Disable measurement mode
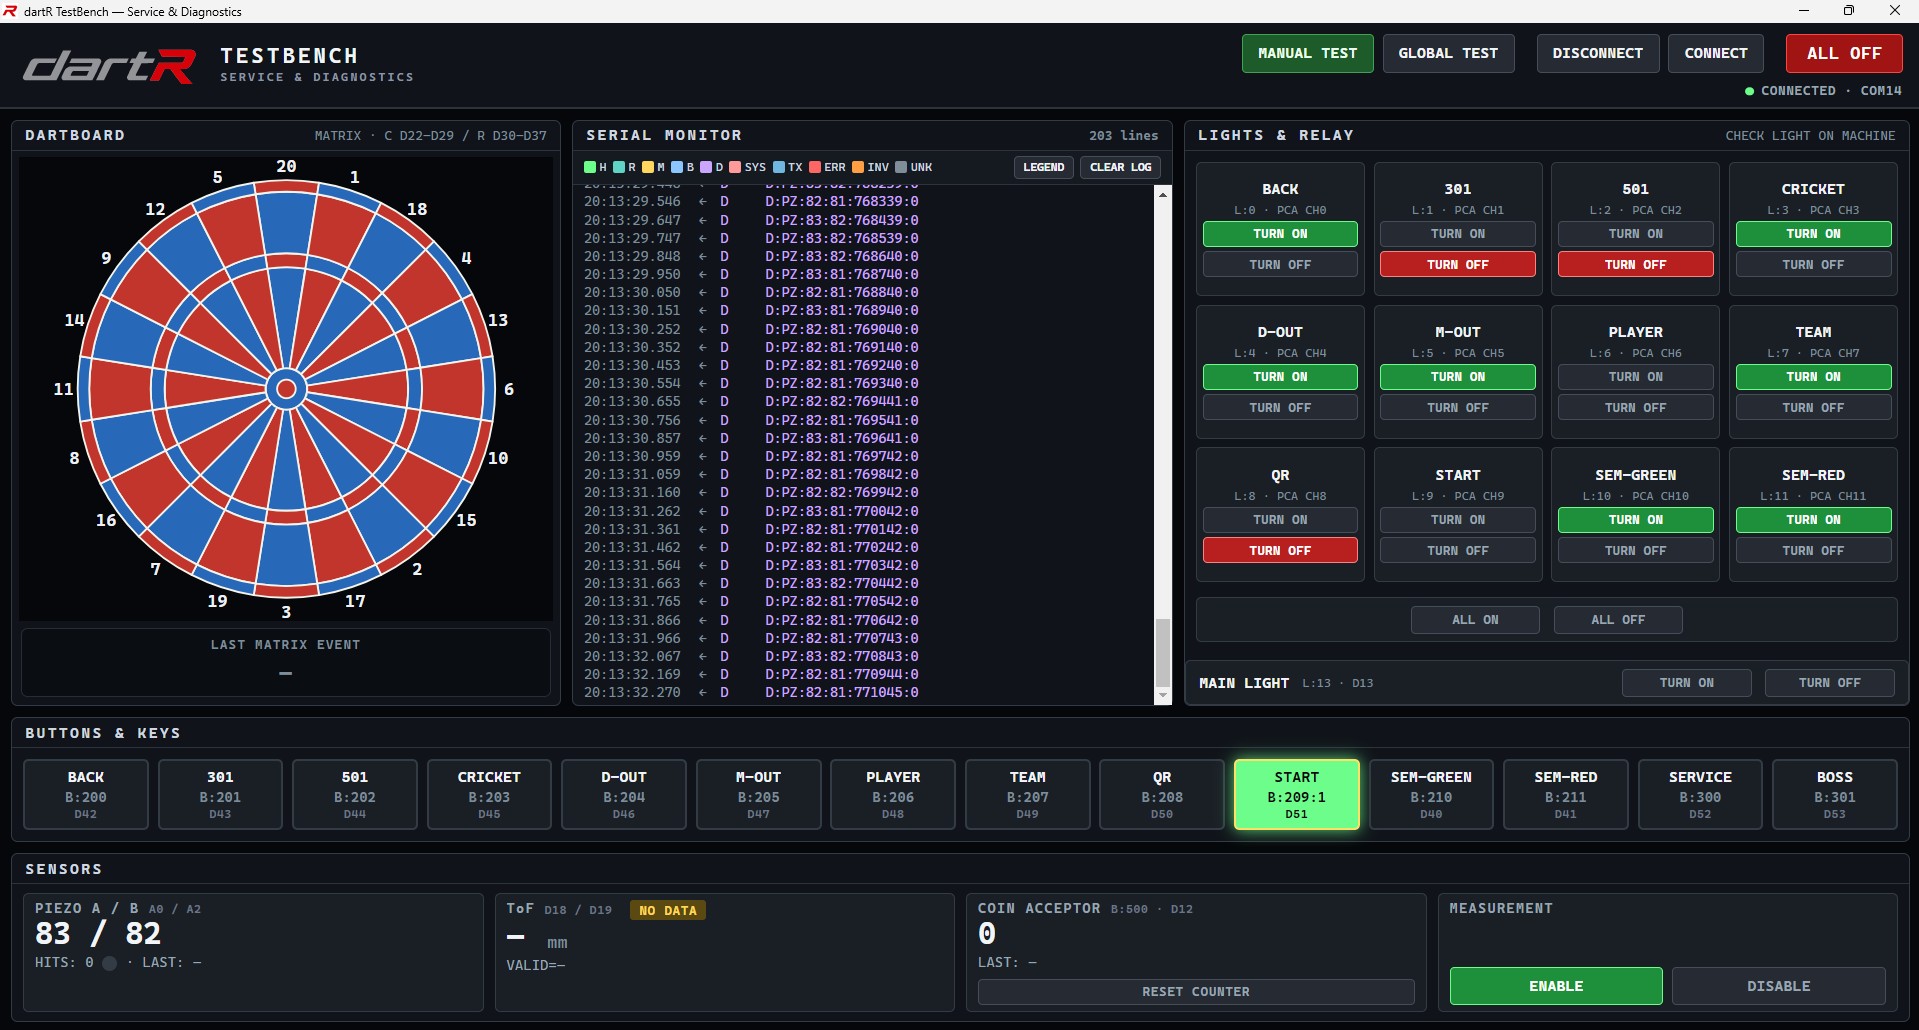1919x1030 pixels. (1779, 986)
